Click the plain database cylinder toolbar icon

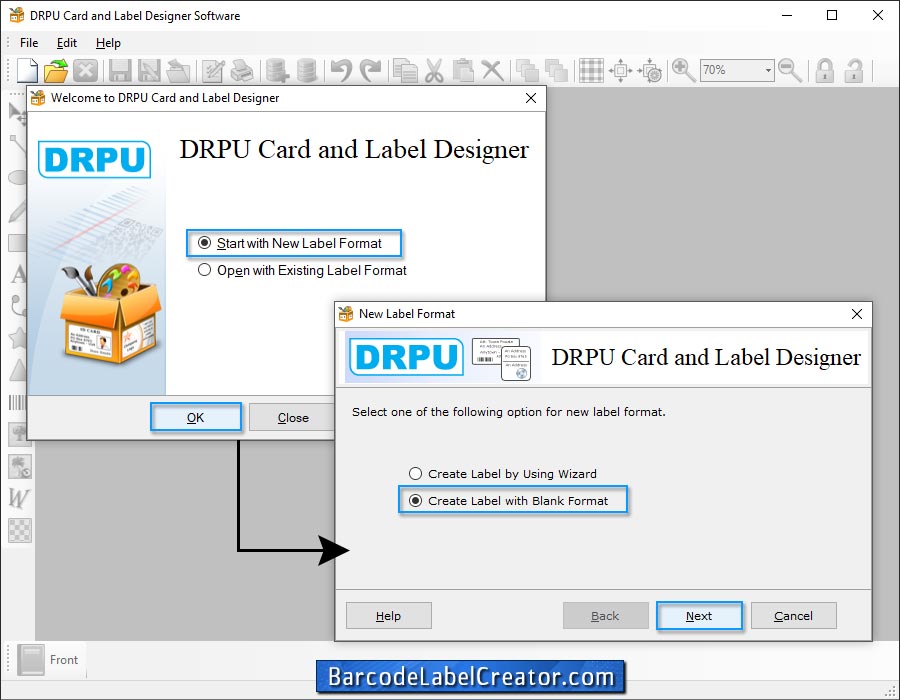coord(307,71)
